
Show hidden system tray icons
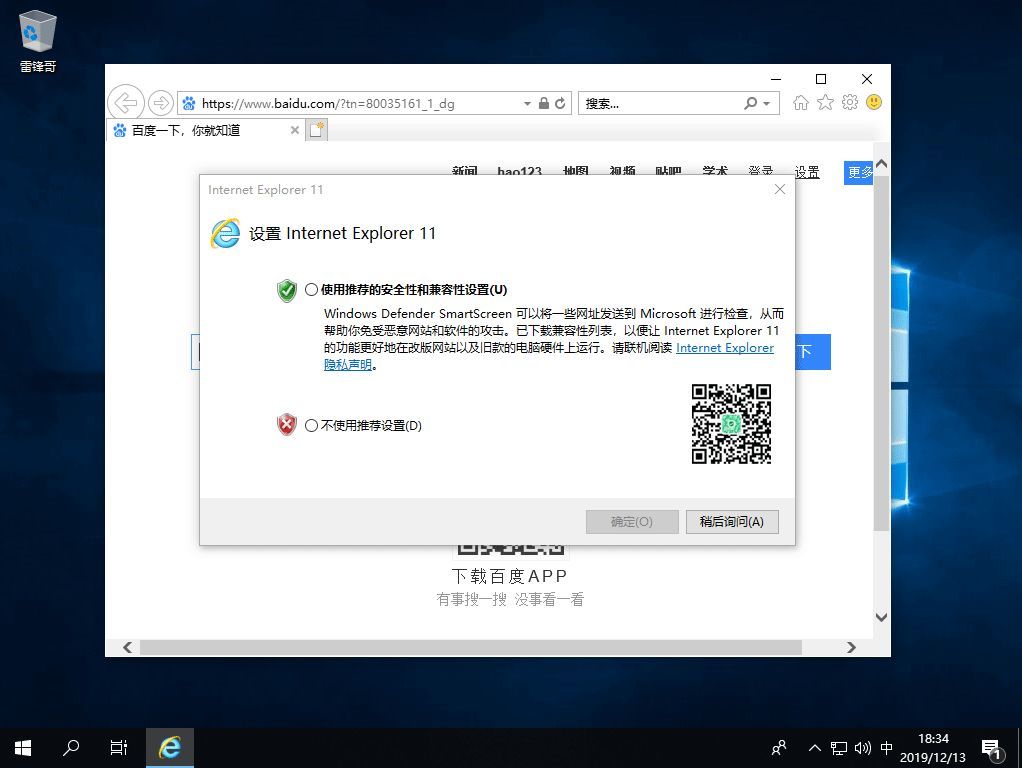coord(814,748)
